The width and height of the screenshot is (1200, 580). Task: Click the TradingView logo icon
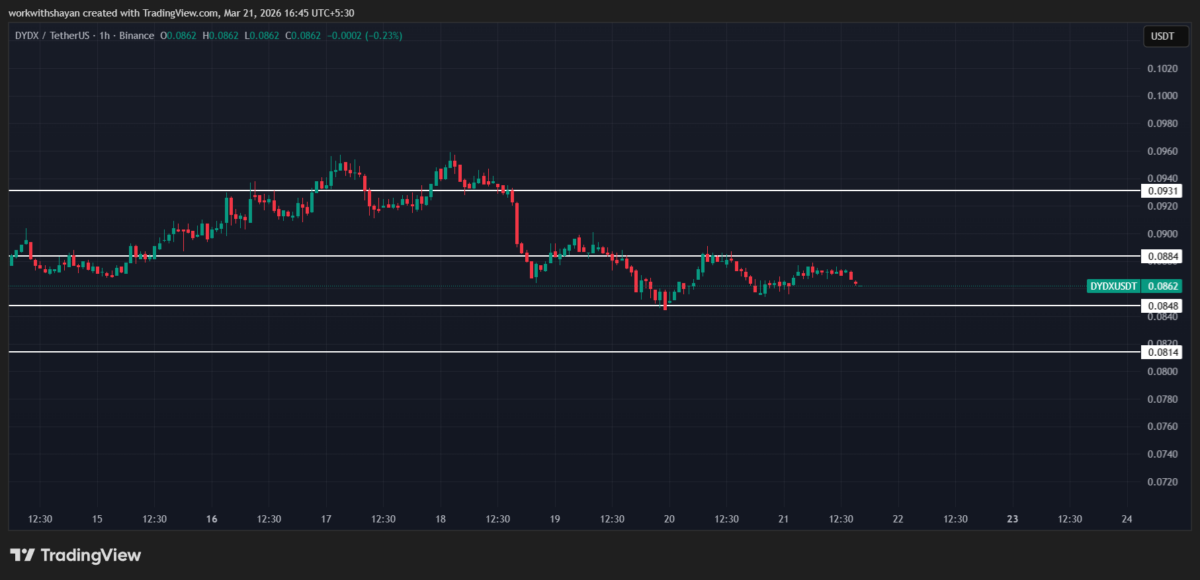pyautogui.click(x=22, y=555)
